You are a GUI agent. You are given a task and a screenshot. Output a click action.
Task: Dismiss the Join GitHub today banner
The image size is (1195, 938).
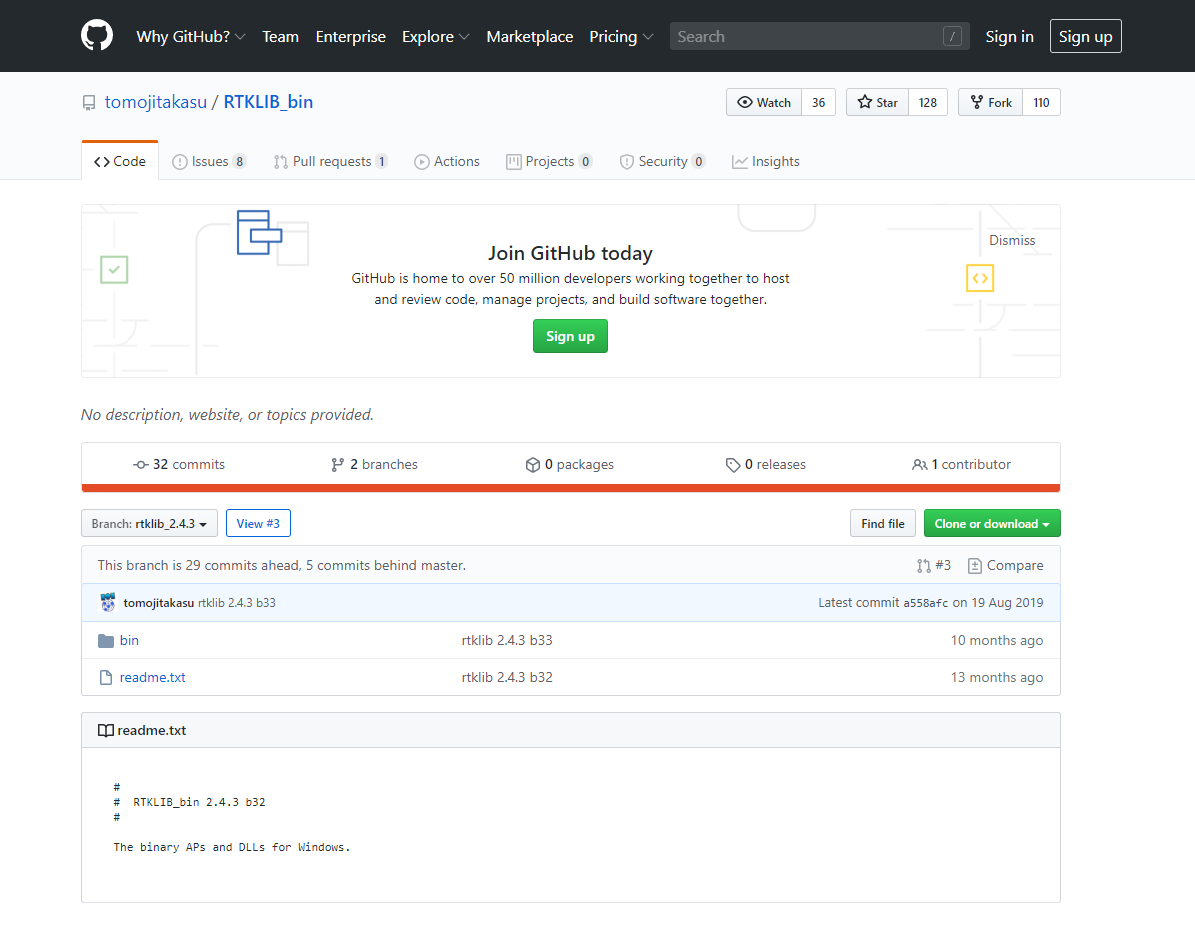point(1011,240)
